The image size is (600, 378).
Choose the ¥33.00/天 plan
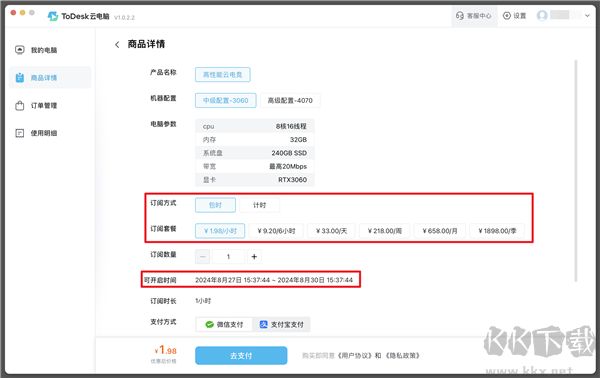click(x=331, y=231)
